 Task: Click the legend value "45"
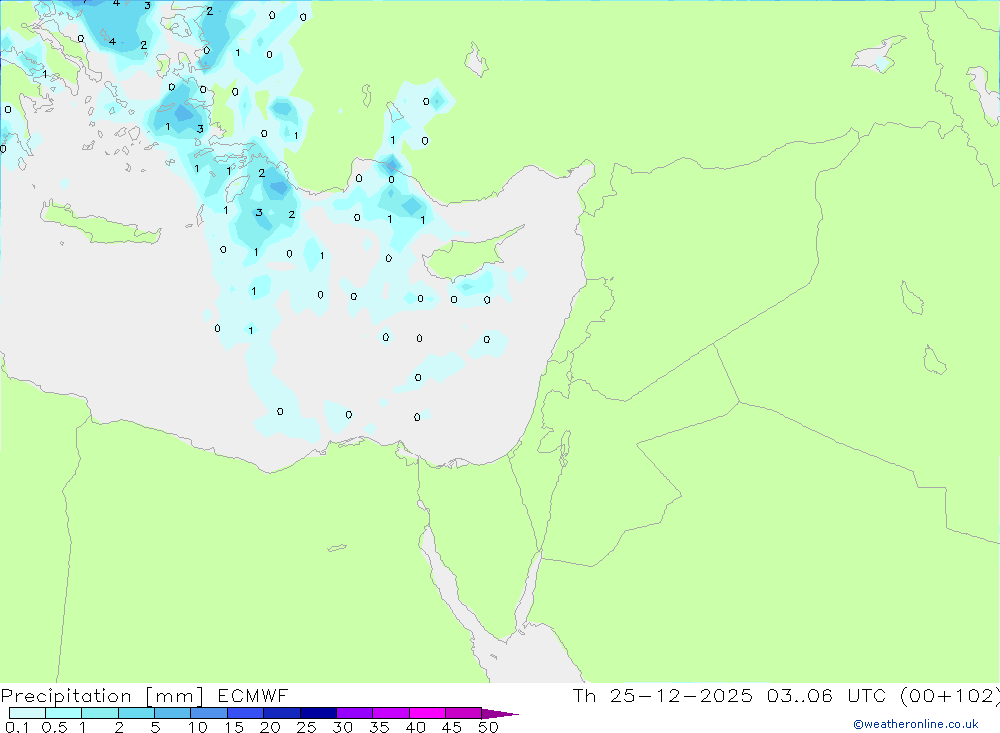452,727
